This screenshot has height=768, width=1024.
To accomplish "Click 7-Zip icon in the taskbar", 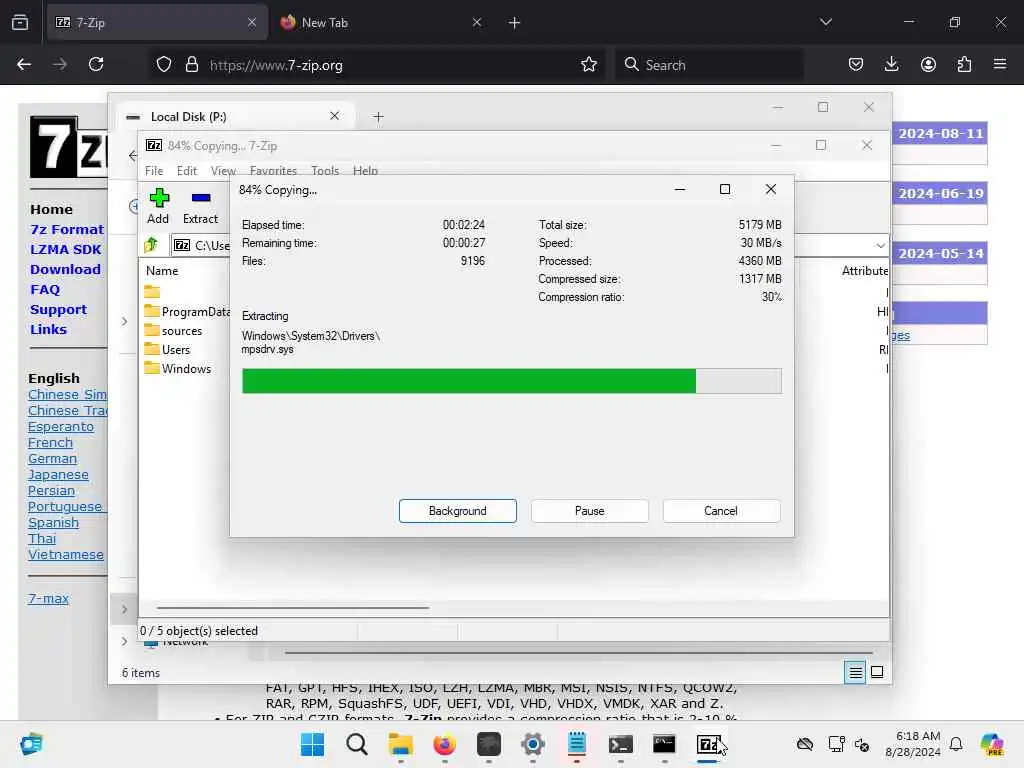I will point(709,744).
